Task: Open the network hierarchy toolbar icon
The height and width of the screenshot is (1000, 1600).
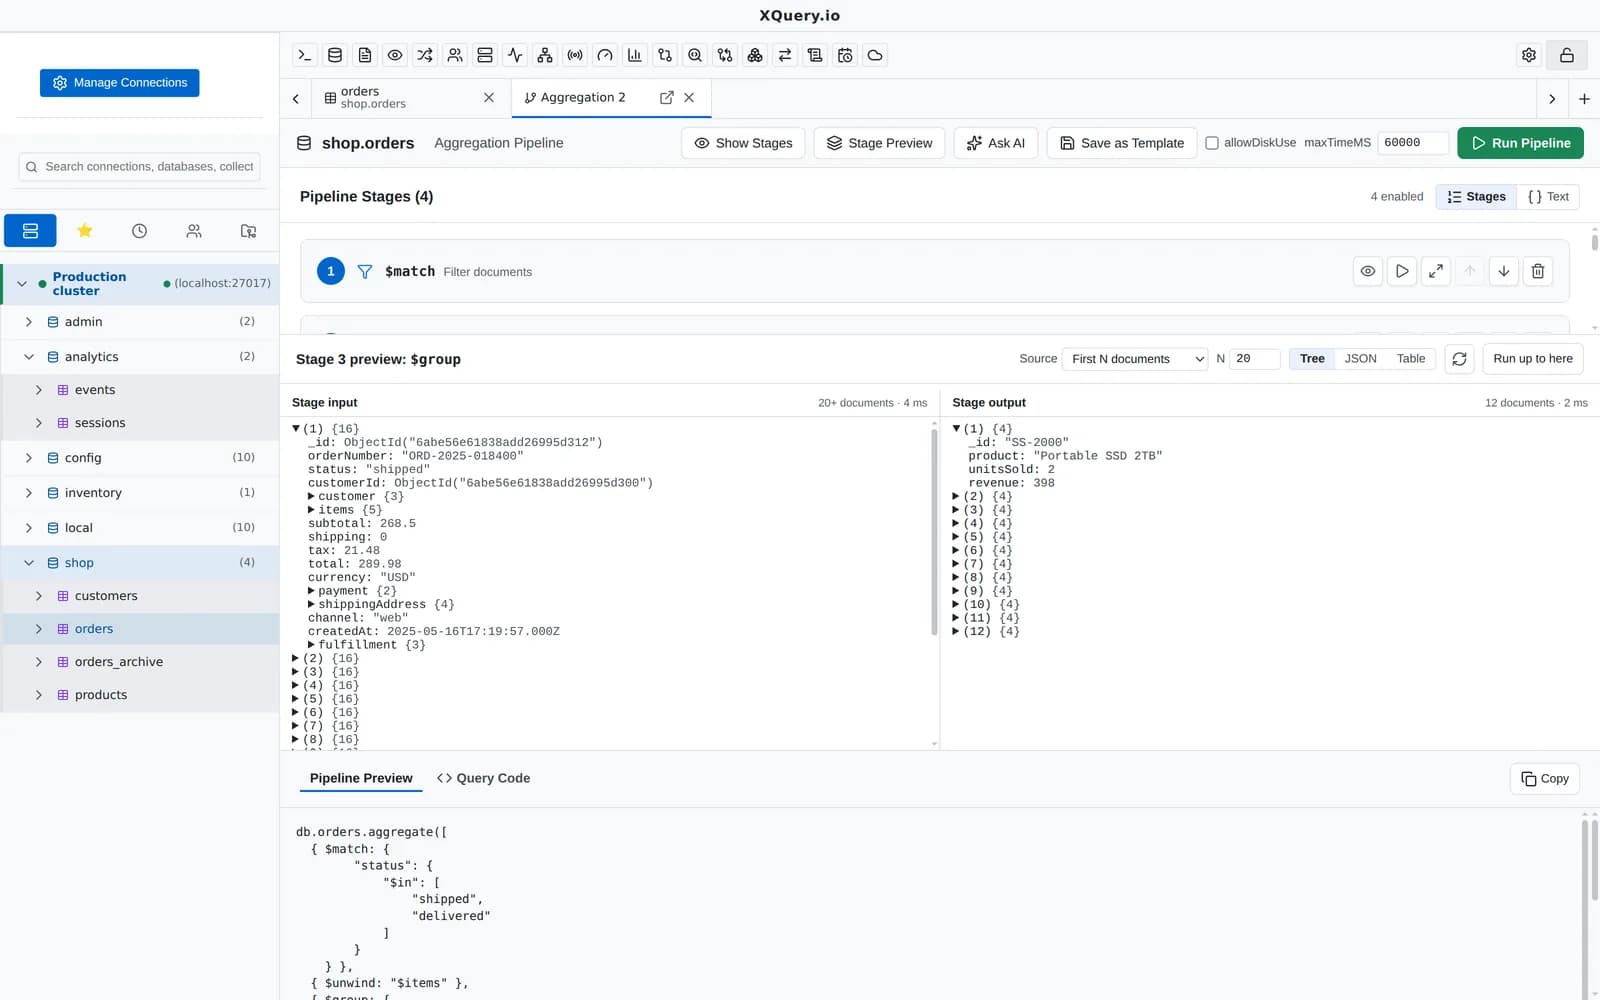Action: point(545,55)
